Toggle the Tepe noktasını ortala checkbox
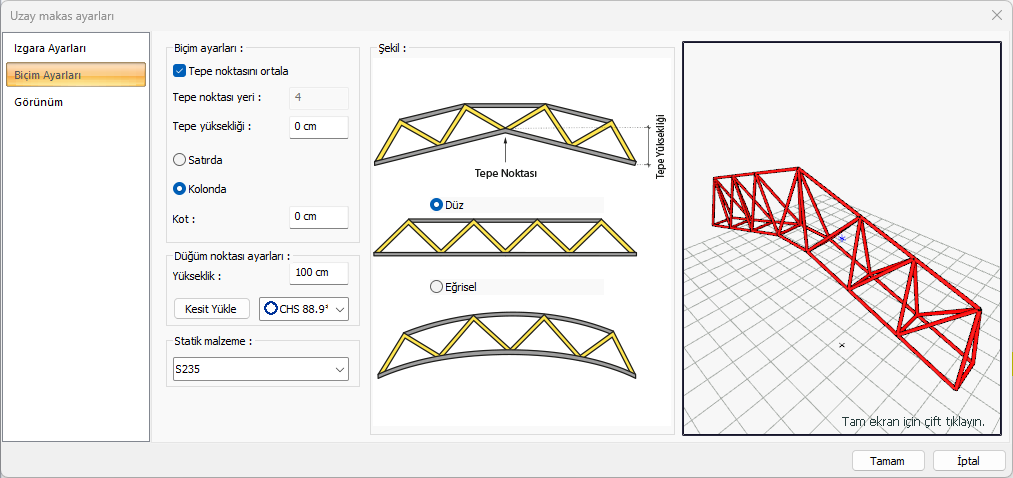 (x=180, y=71)
